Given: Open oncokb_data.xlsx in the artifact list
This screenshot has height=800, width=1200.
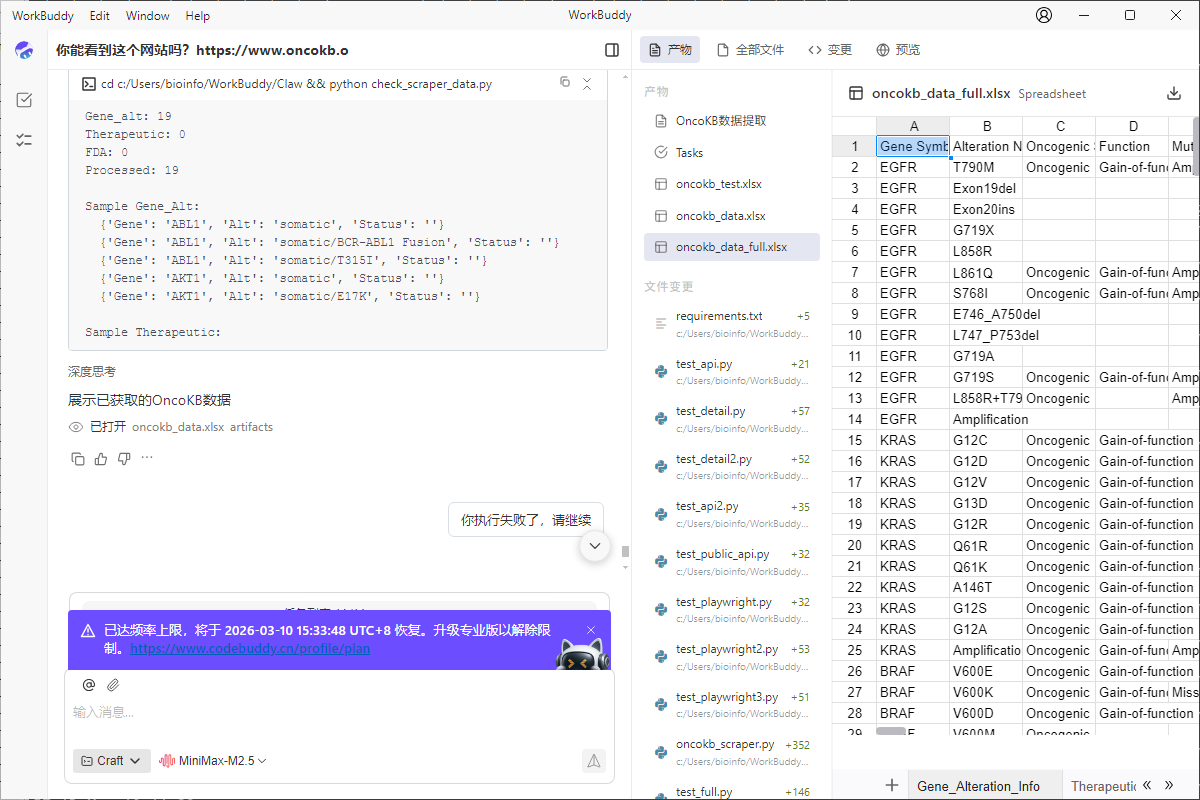Looking at the screenshot, I should pyautogui.click(x=732, y=216).
